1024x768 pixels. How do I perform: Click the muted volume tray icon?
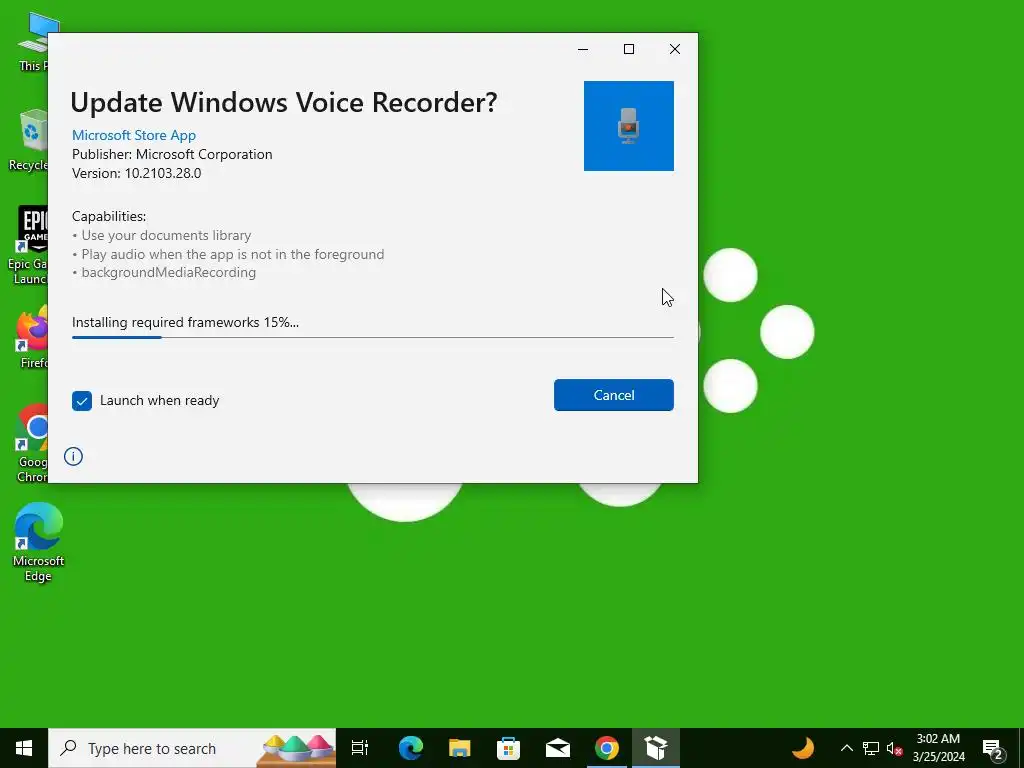pyautogui.click(x=894, y=748)
